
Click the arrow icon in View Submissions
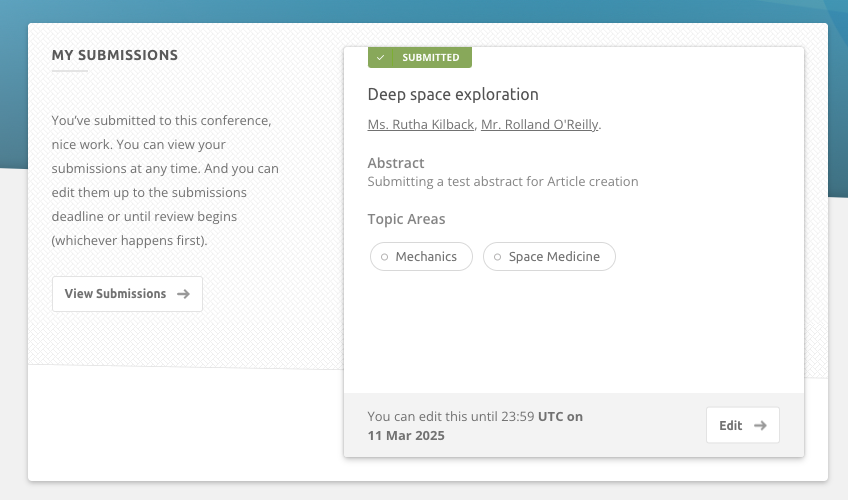(183, 294)
